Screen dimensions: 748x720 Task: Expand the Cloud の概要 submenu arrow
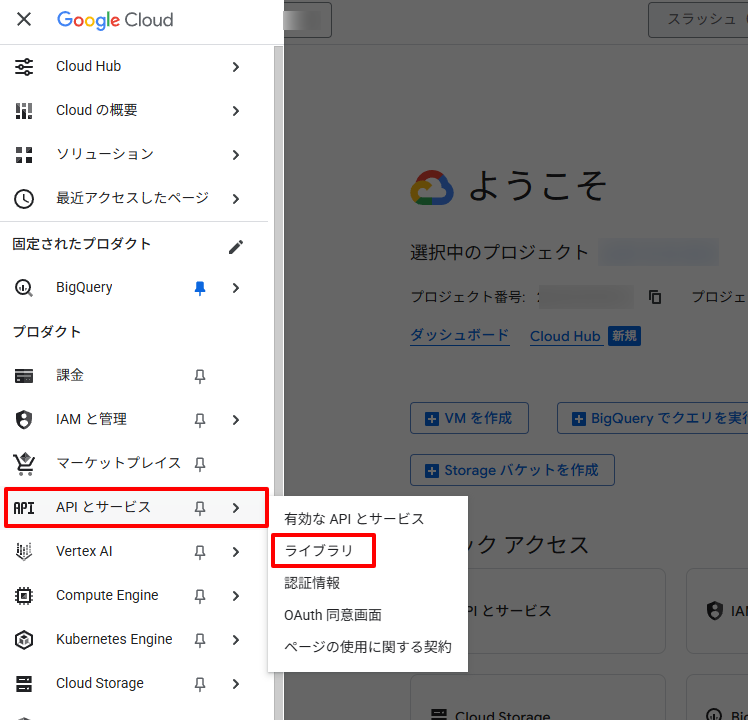[236, 111]
